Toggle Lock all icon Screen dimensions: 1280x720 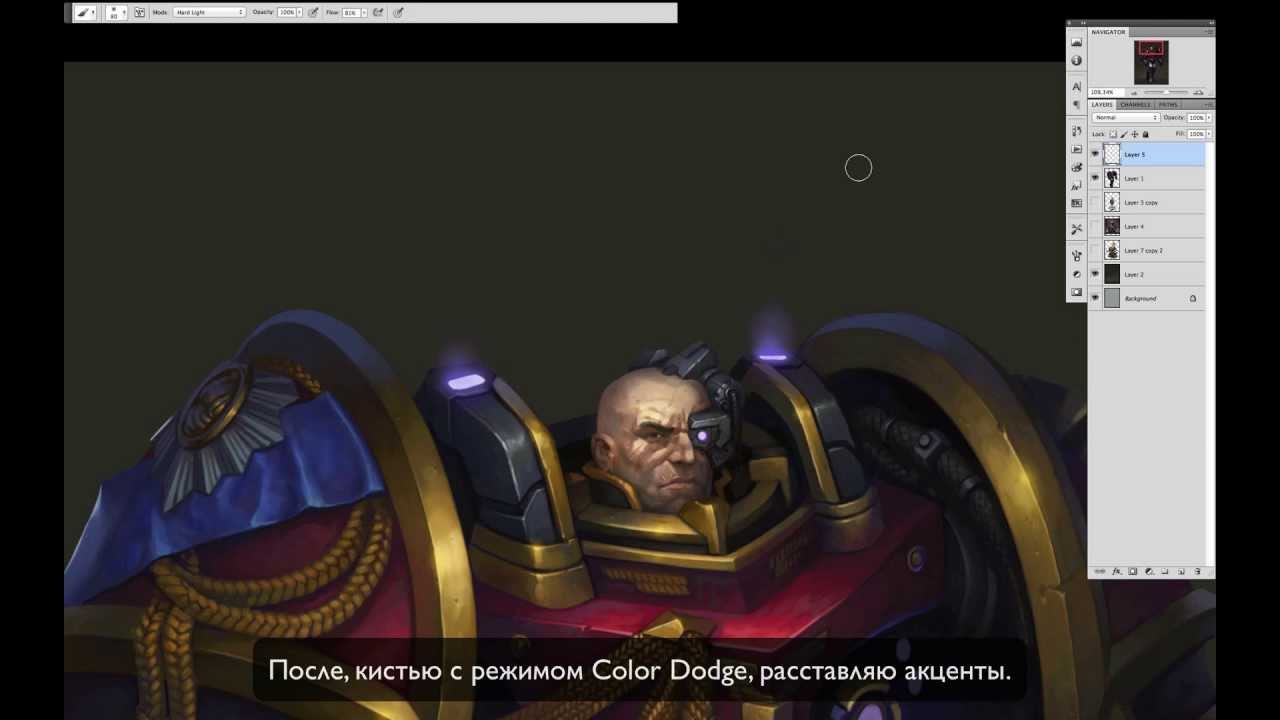(1146, 134)
